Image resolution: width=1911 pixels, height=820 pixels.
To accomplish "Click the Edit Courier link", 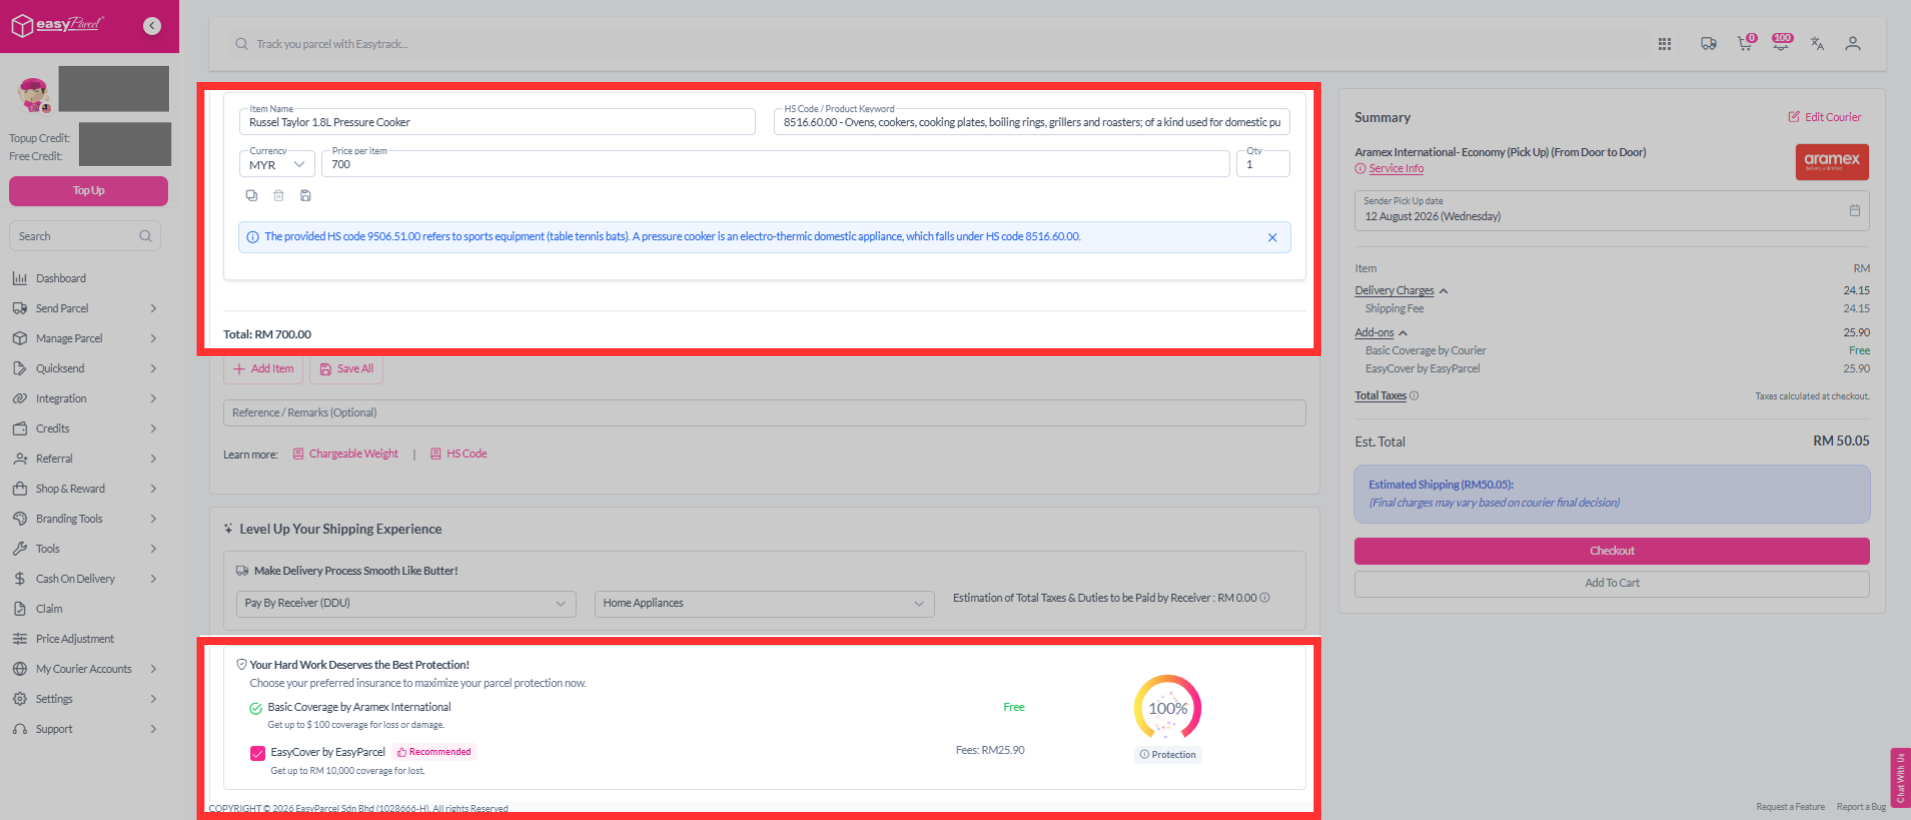I will pyautogui.click(x=1825, y=117).
